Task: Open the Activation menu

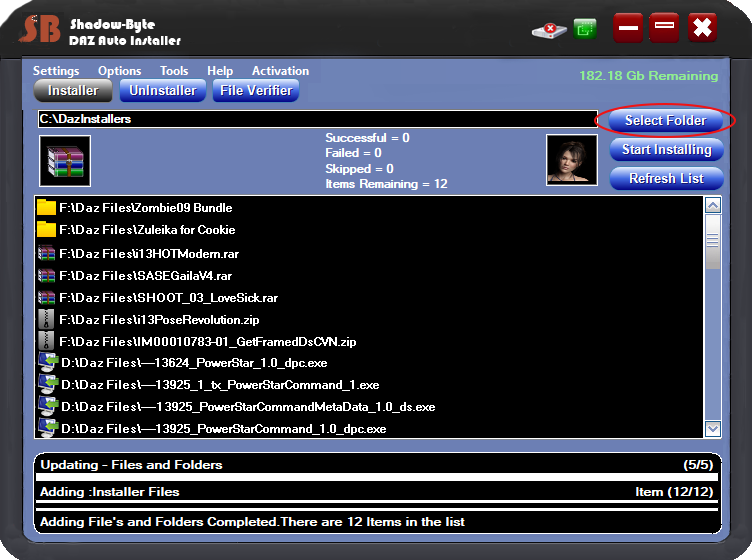Action: (x=281, y=71)
